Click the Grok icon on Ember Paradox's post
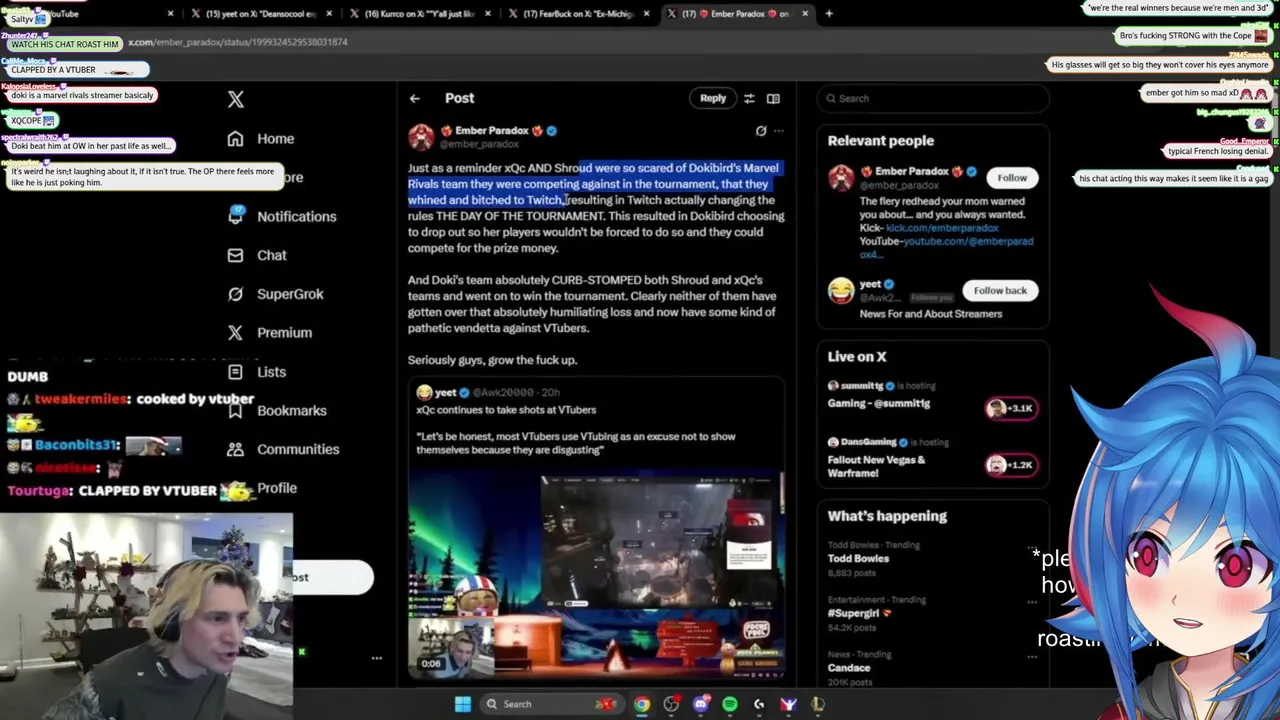The width and height of the screenshot is (1280, 720). [x=761, y=131]
